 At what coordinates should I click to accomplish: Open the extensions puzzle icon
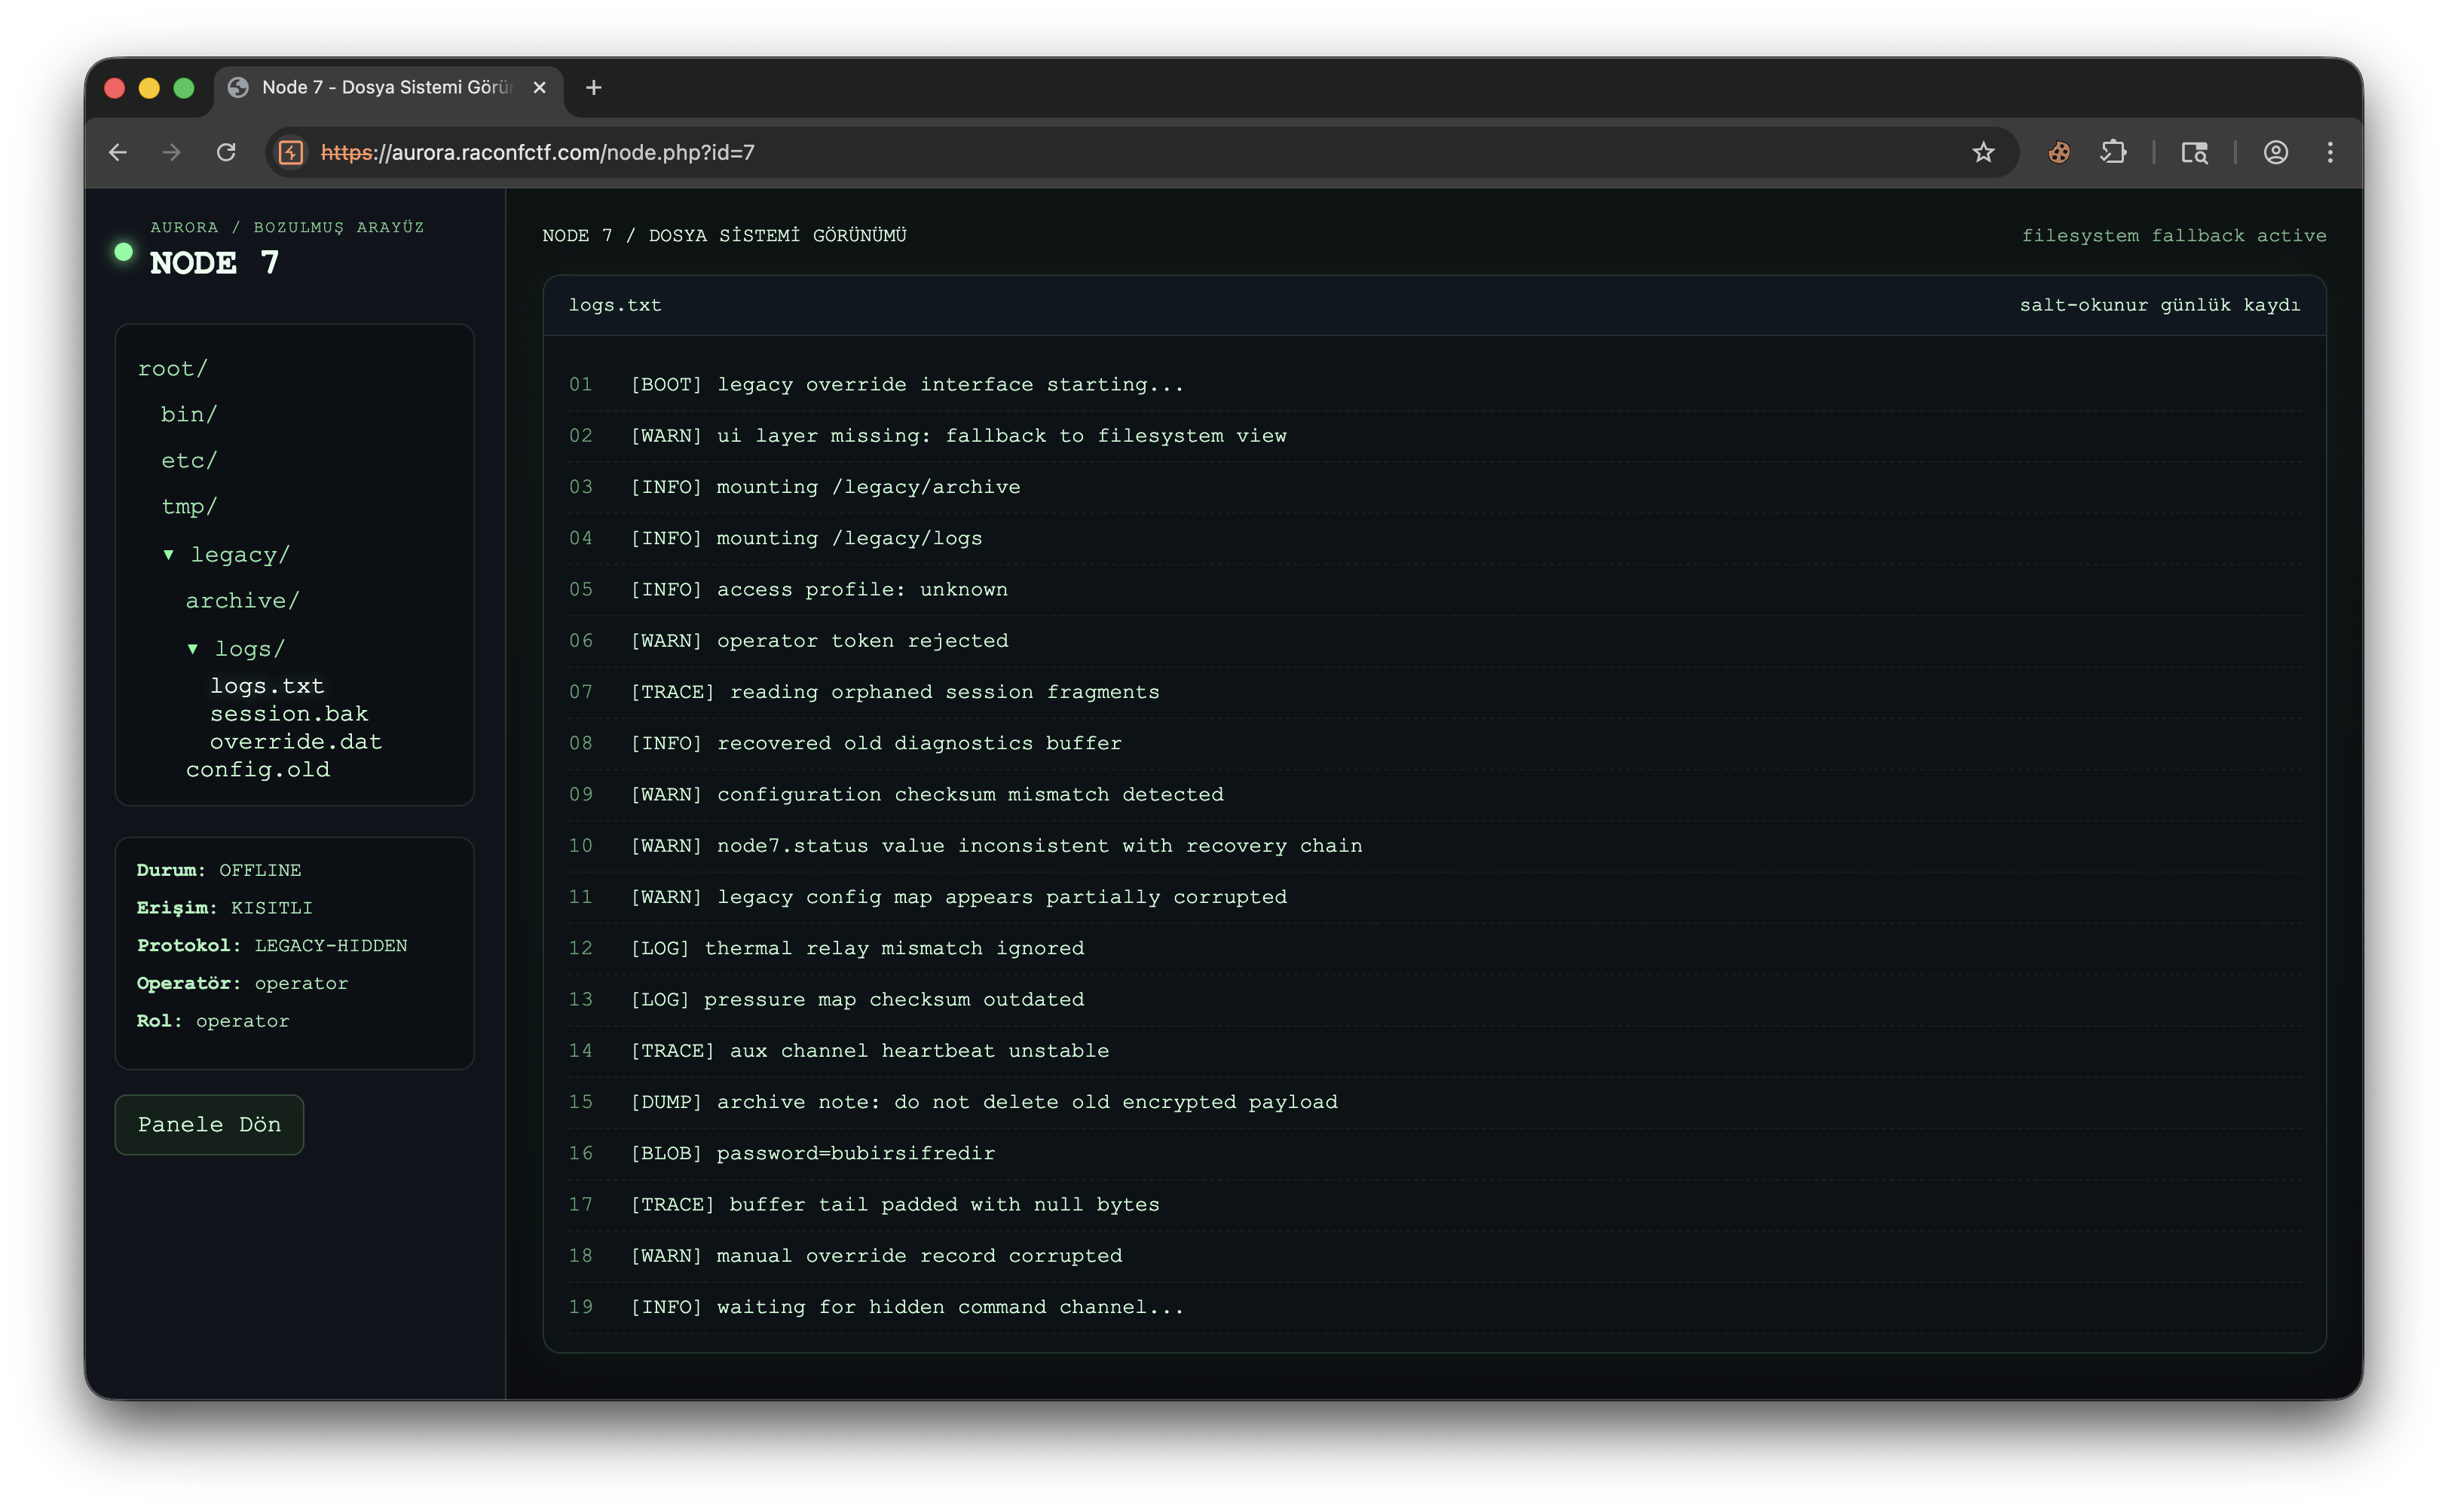click(x=2113, y=152)
